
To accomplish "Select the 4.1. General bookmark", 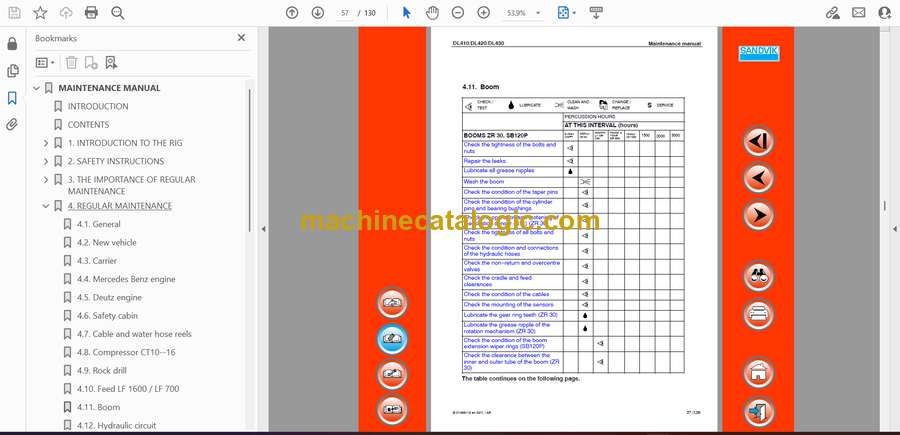I will [x=99, y=224].
